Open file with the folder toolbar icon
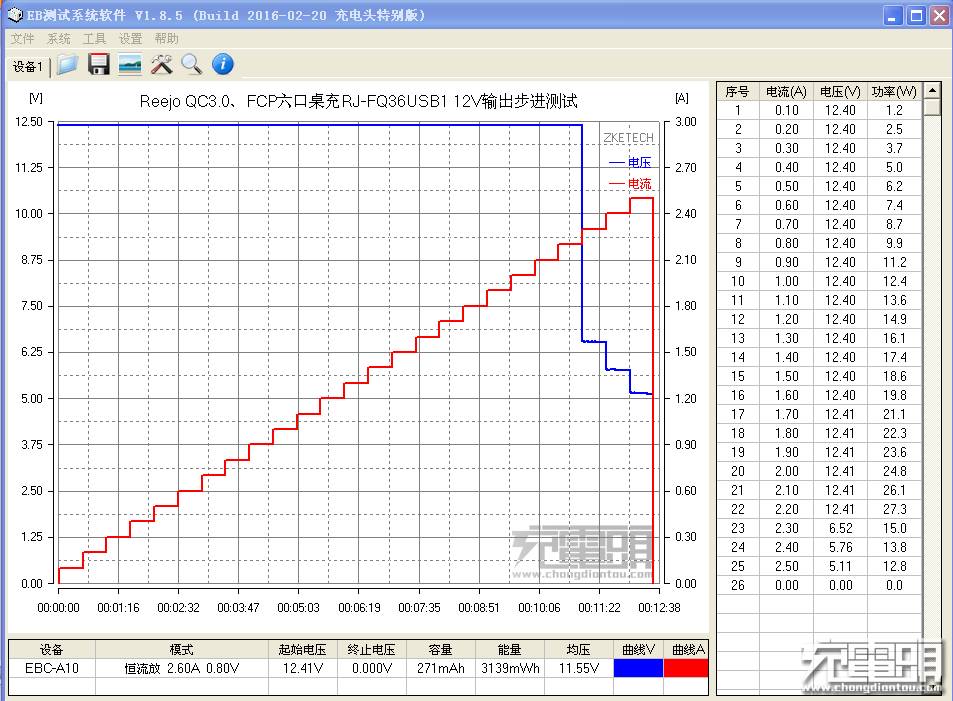This screenshot has height=701, width=953. click(67, 64)
